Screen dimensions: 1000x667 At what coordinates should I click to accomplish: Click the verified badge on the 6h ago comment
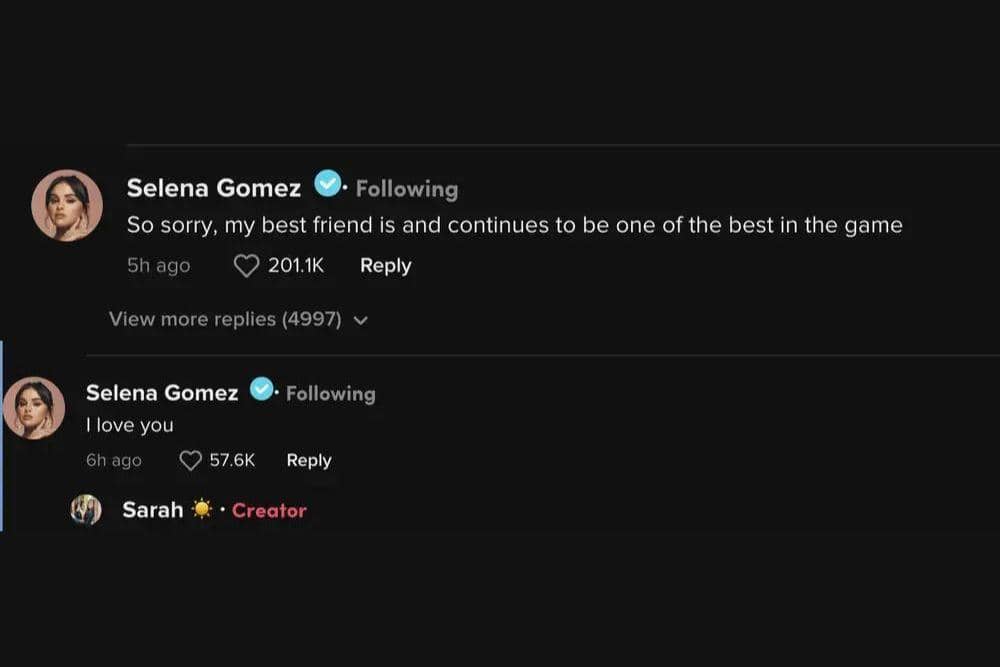click(x=262, y=390)
